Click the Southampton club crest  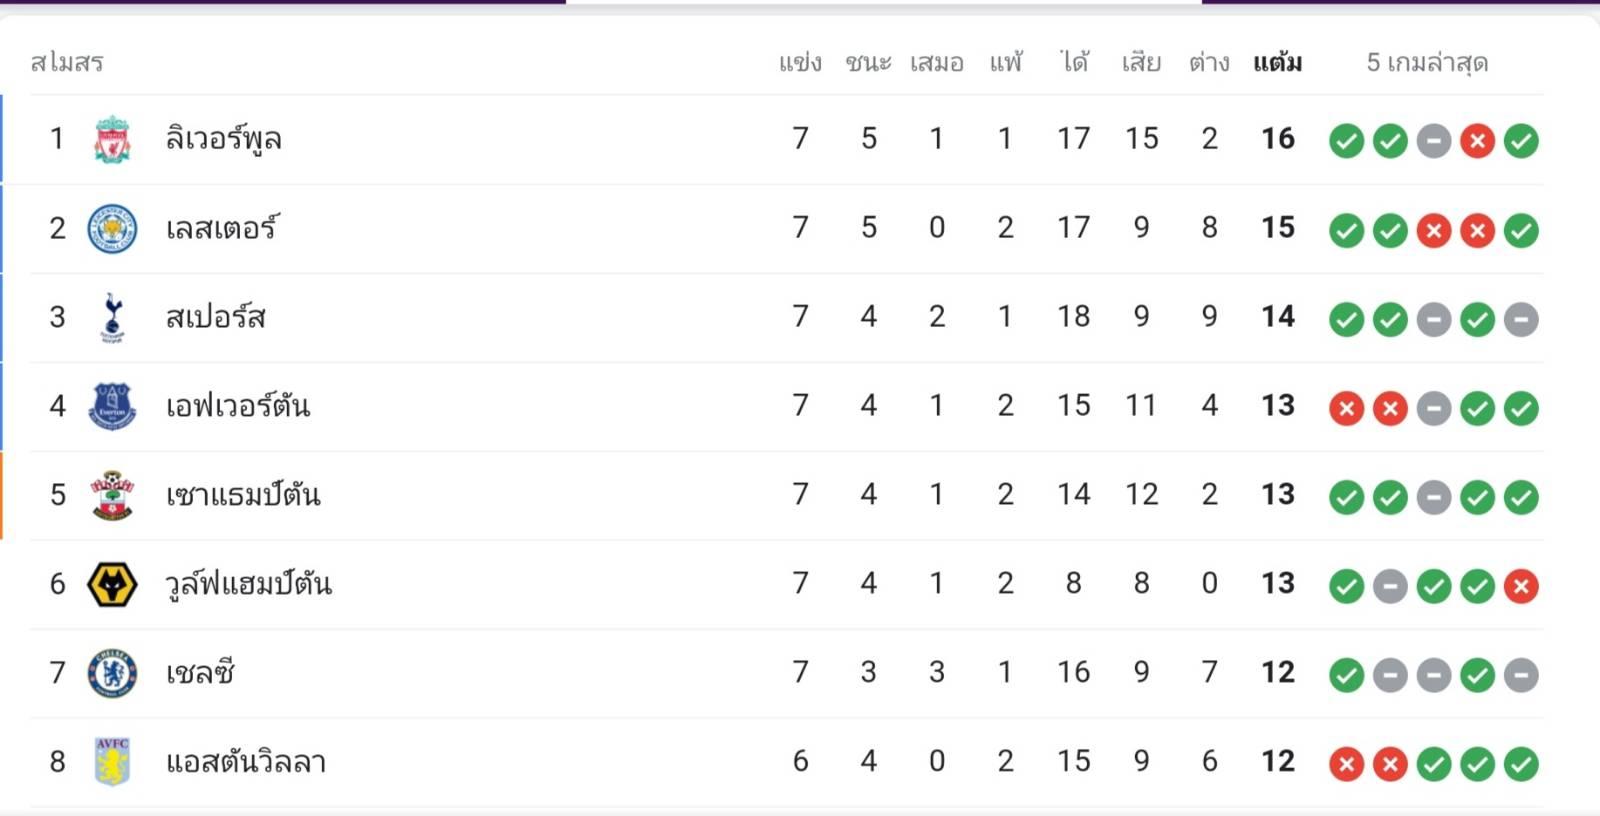[x=112, y=495]
